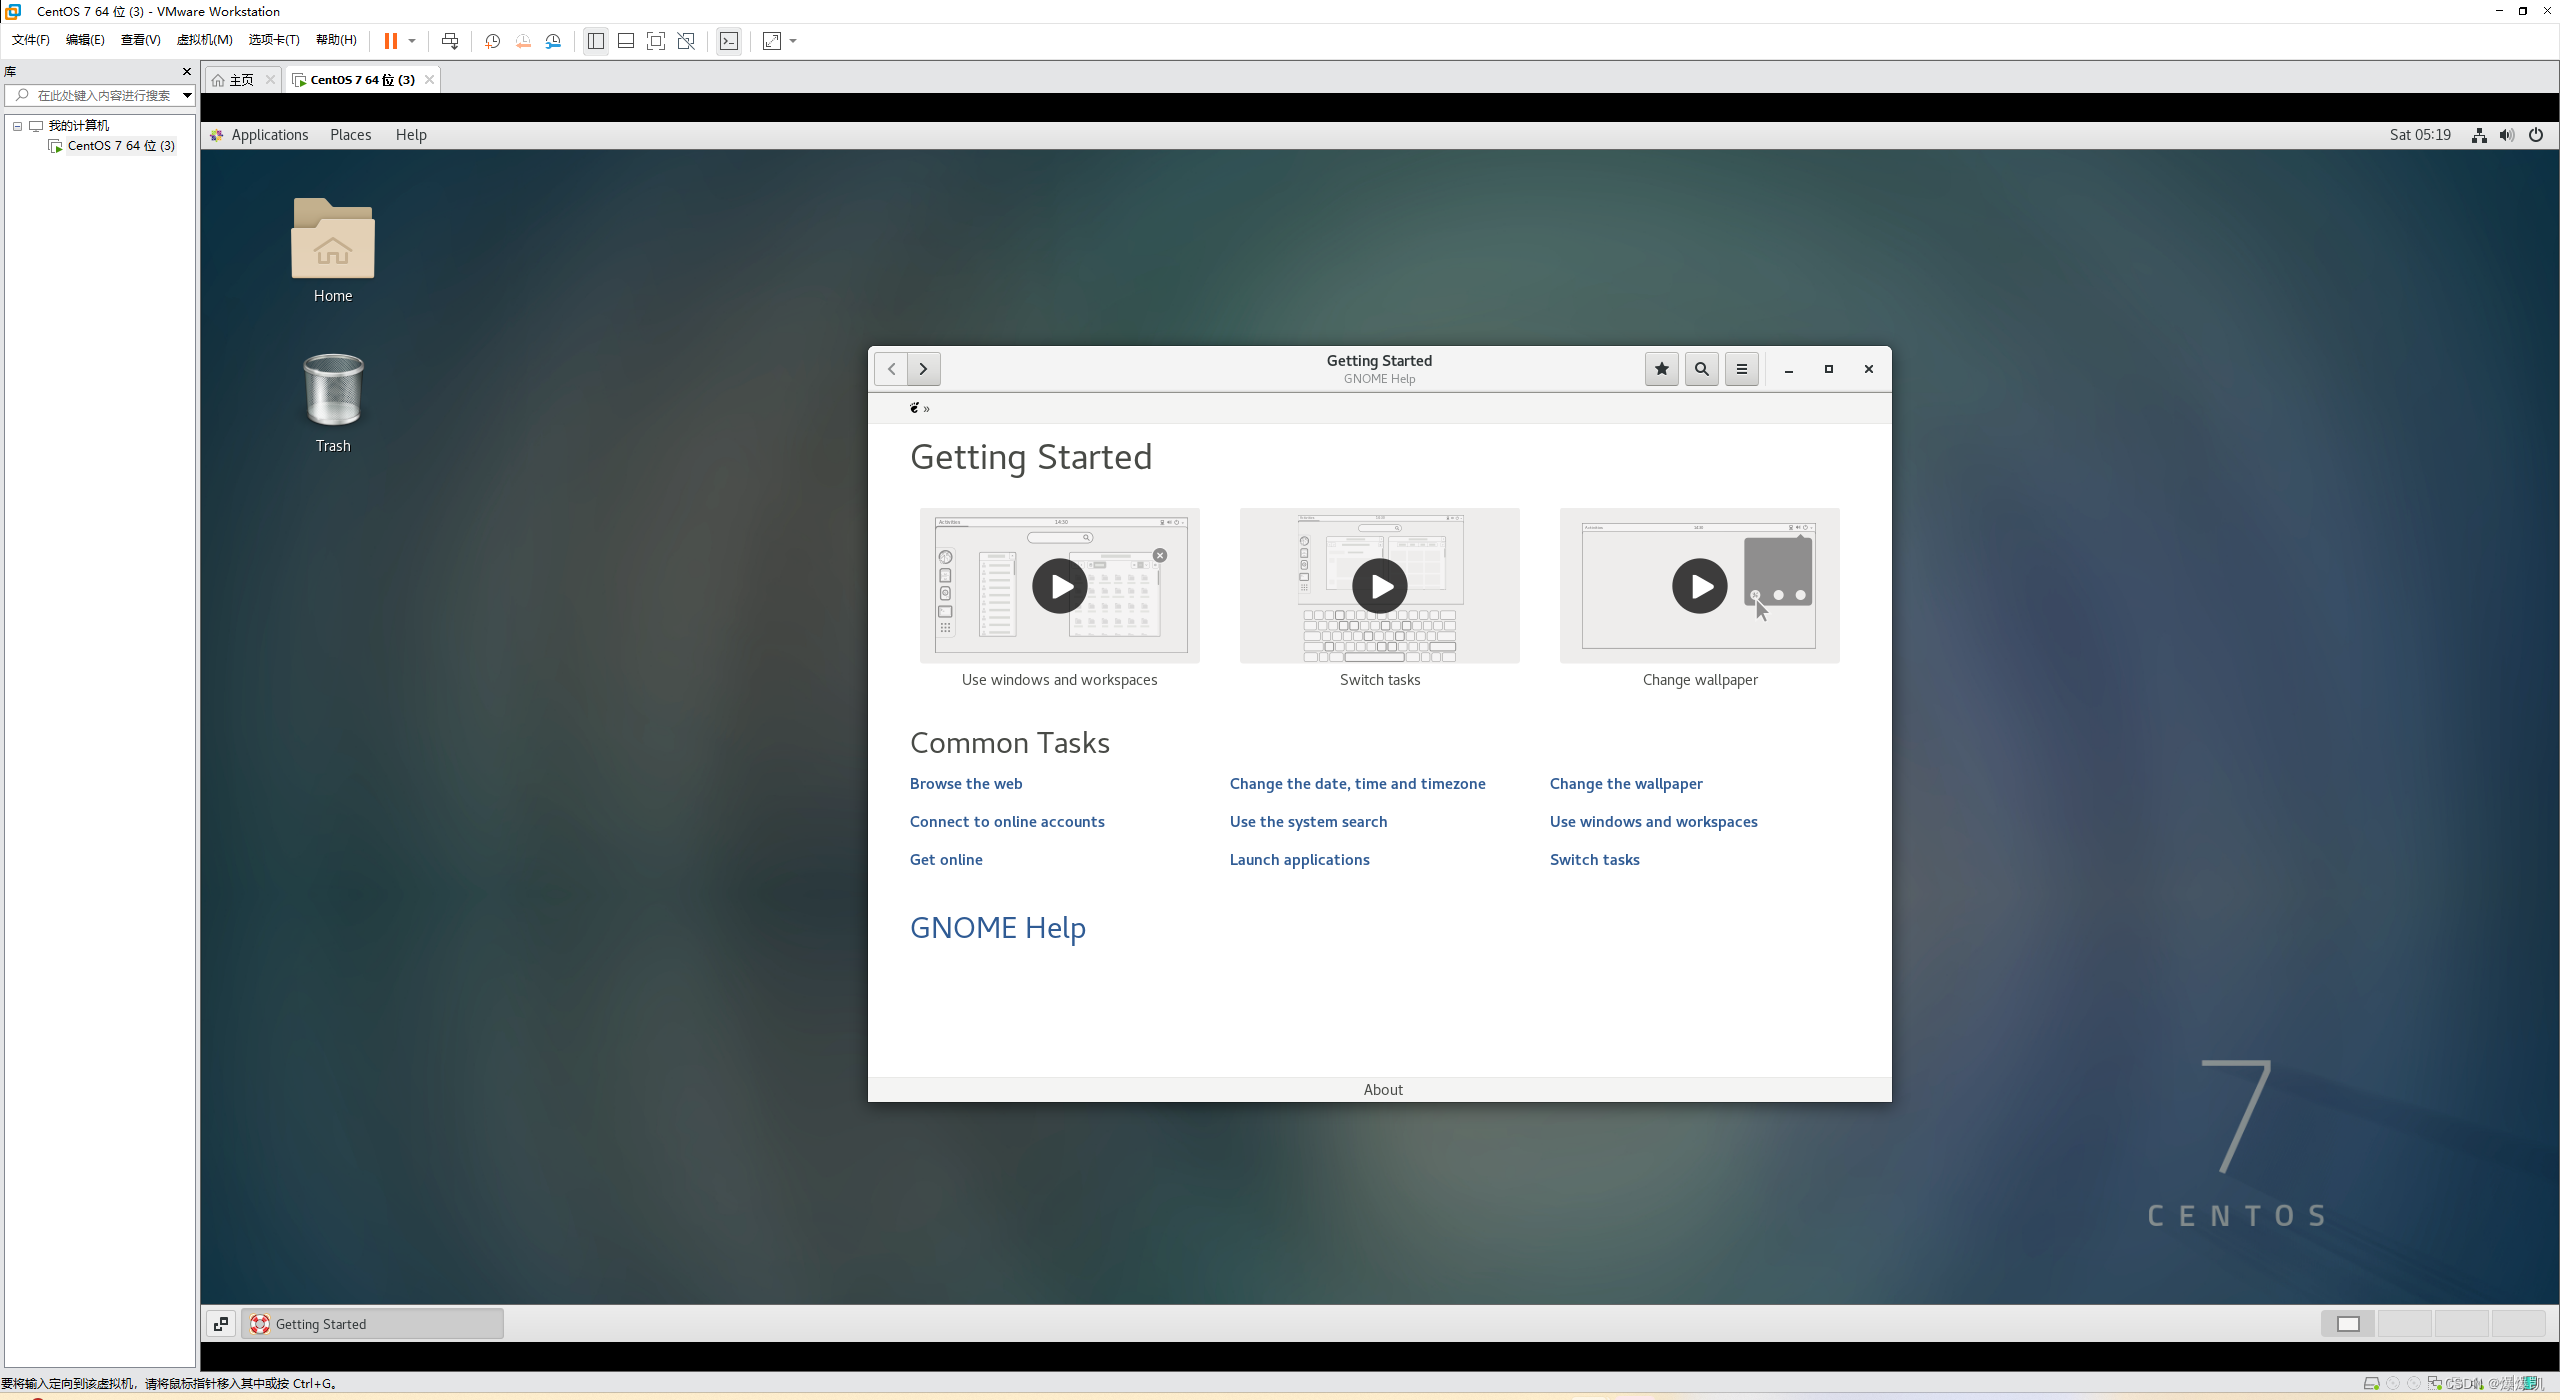Open the Launch applications link
Screen dimensions: 2560x1400
[x=1300, y=860]
